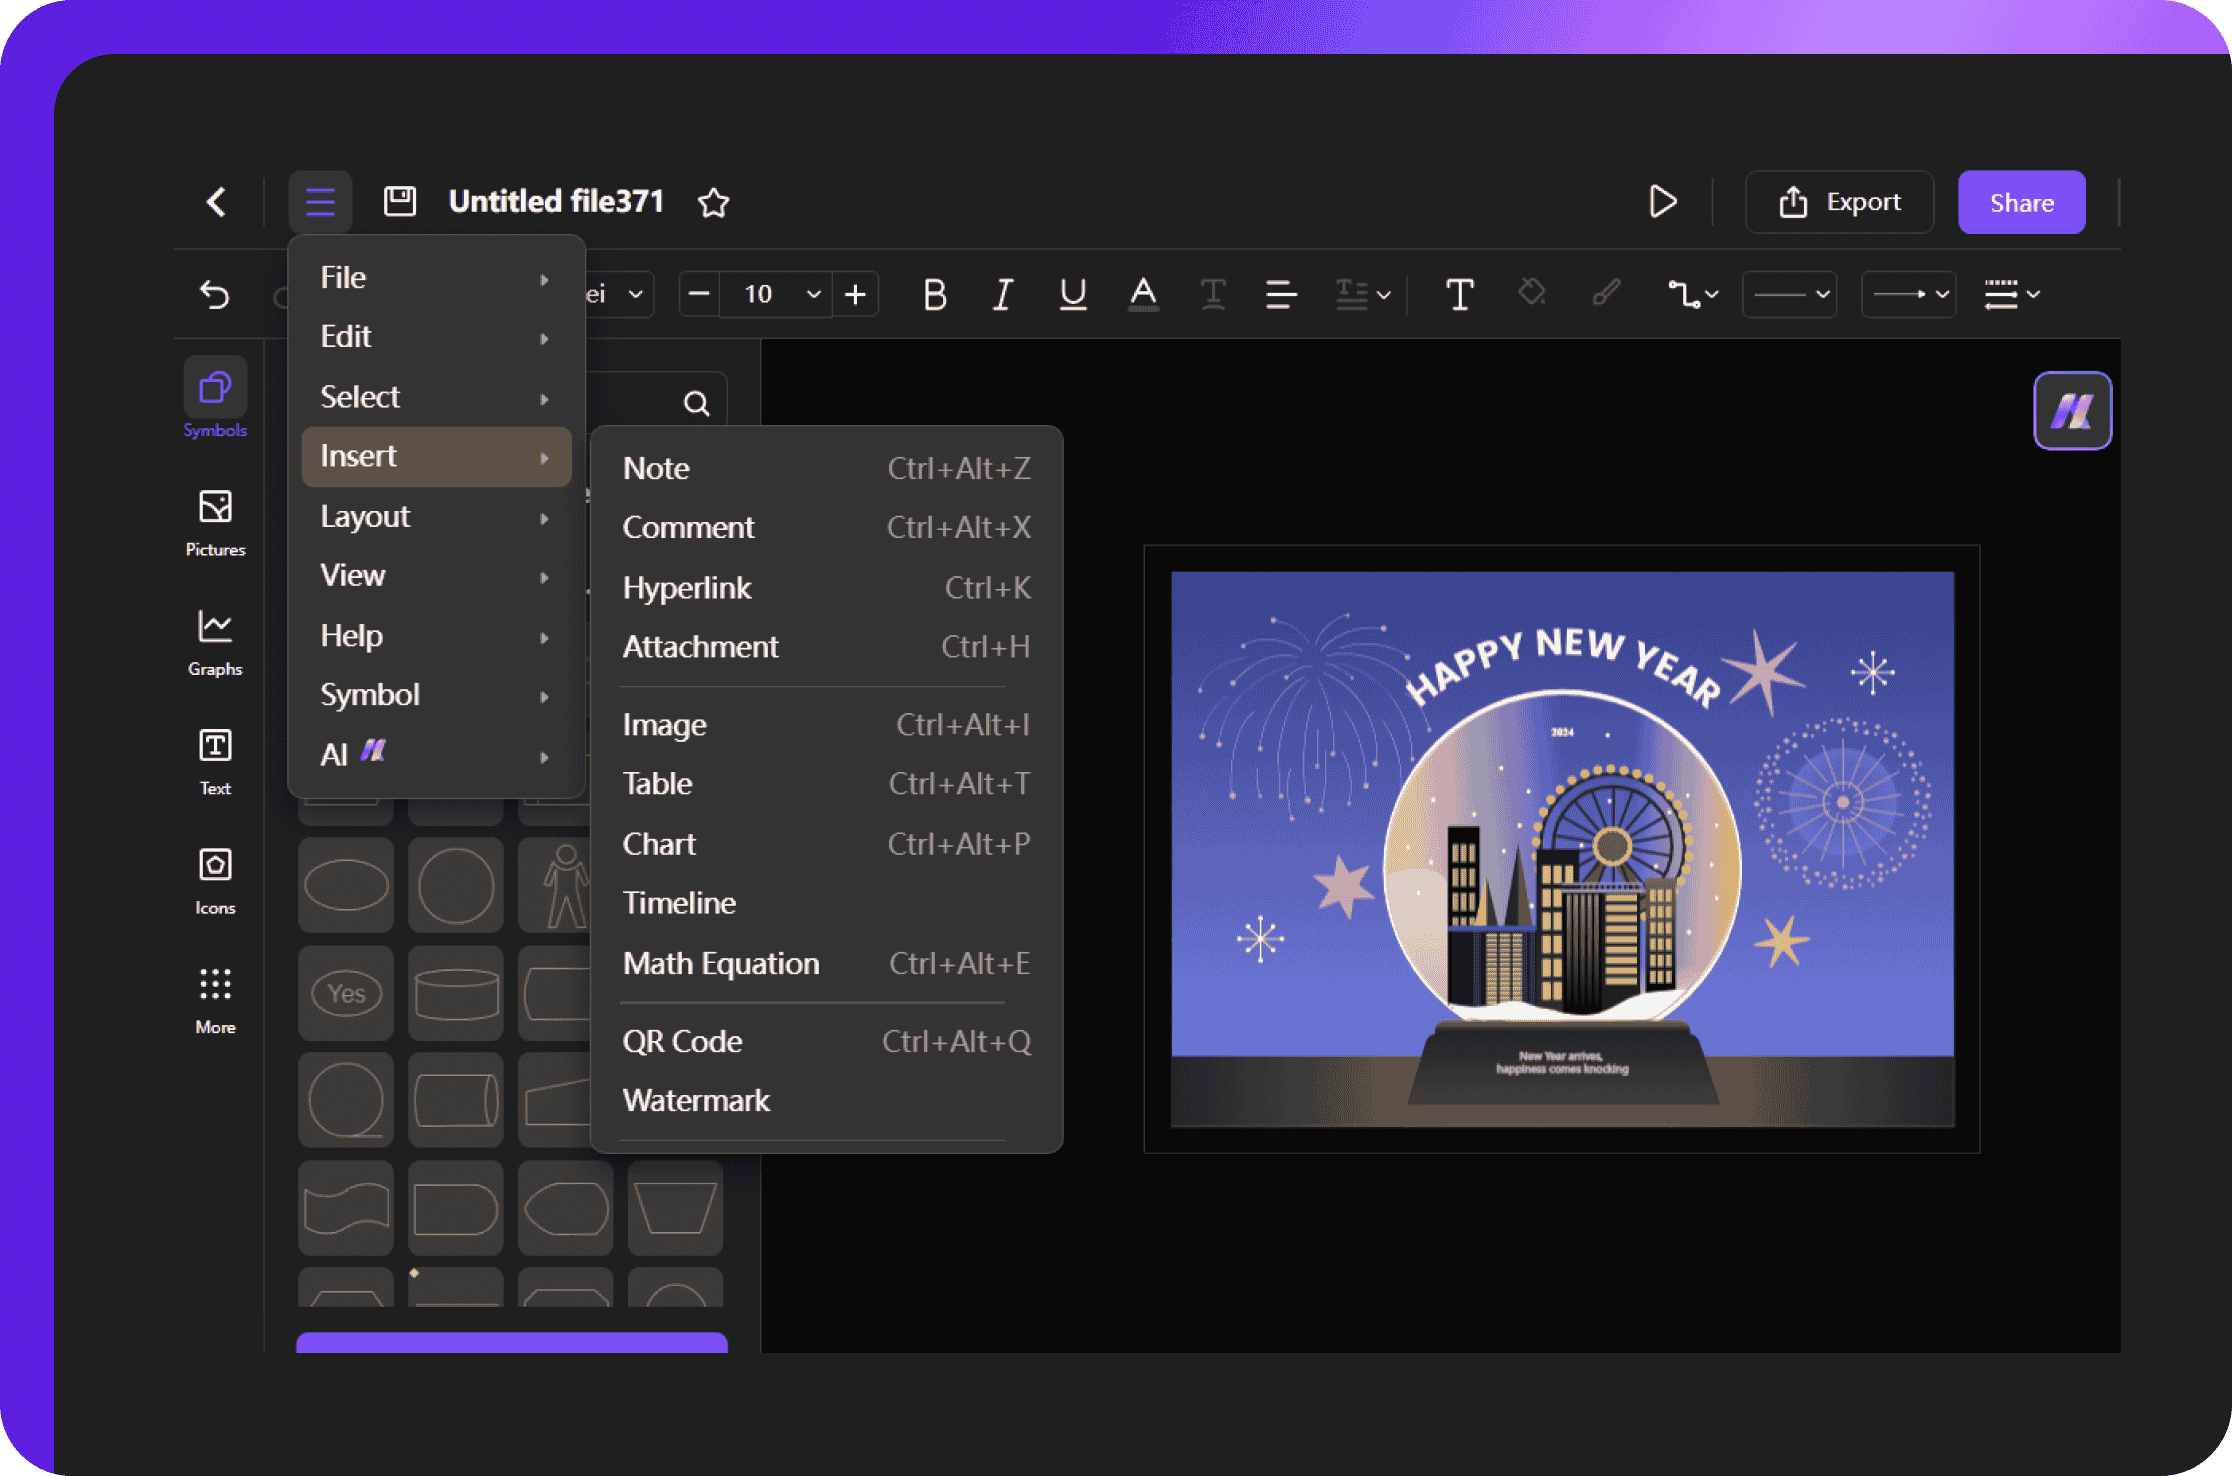
Task: Click the Export button
Action: (1839, 202)
